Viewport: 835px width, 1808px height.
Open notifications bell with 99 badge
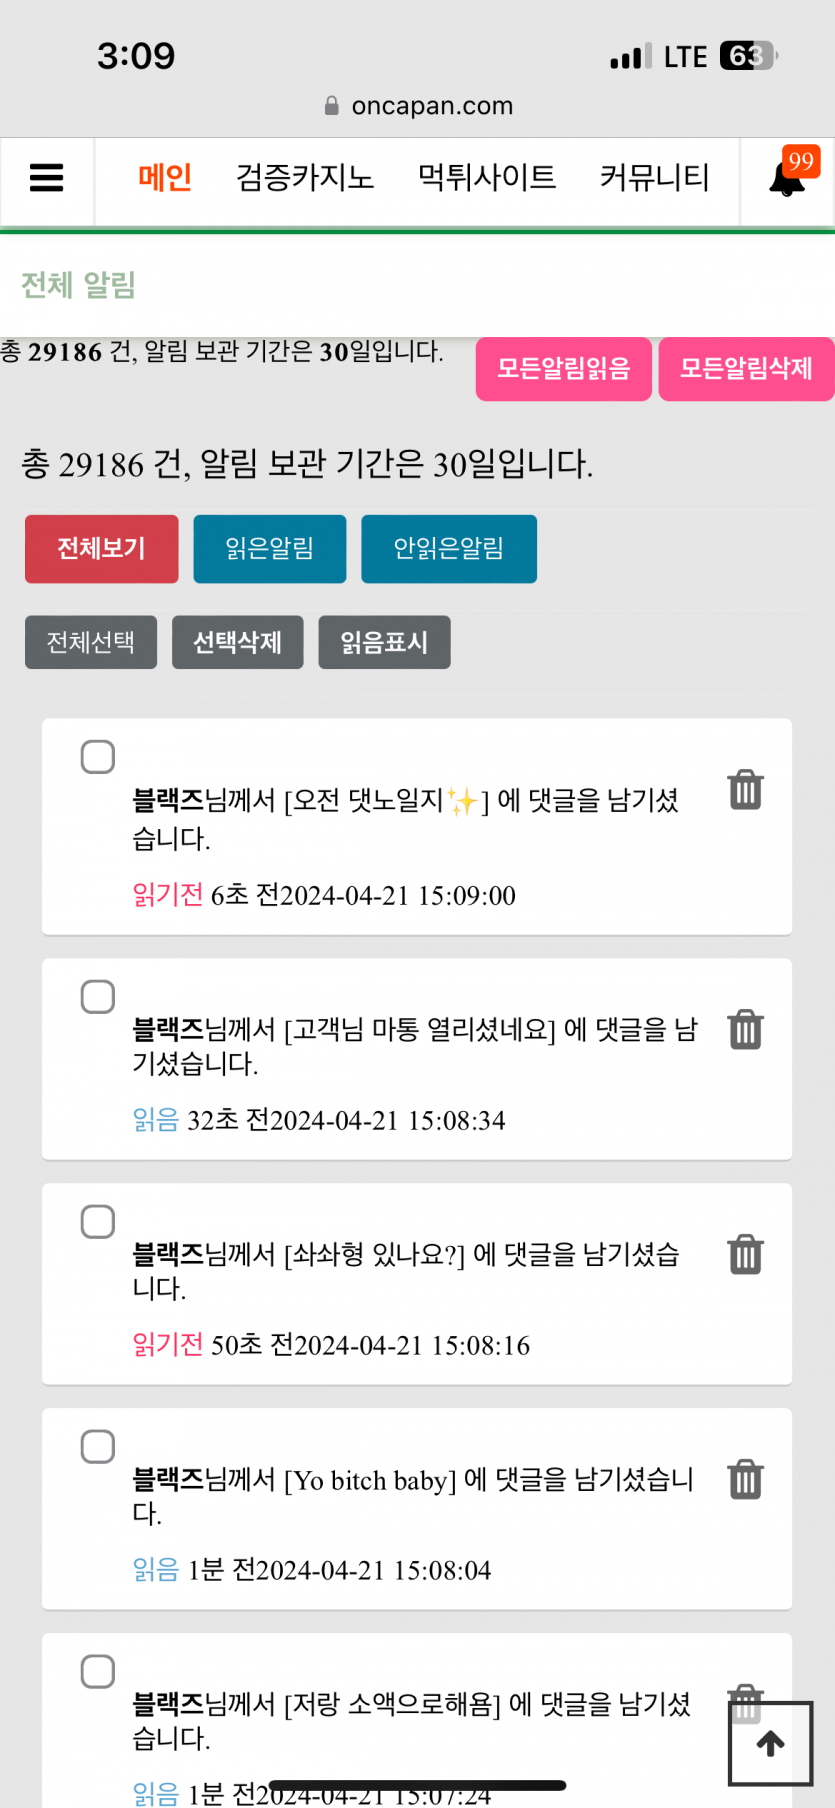(x=788, y=178)
